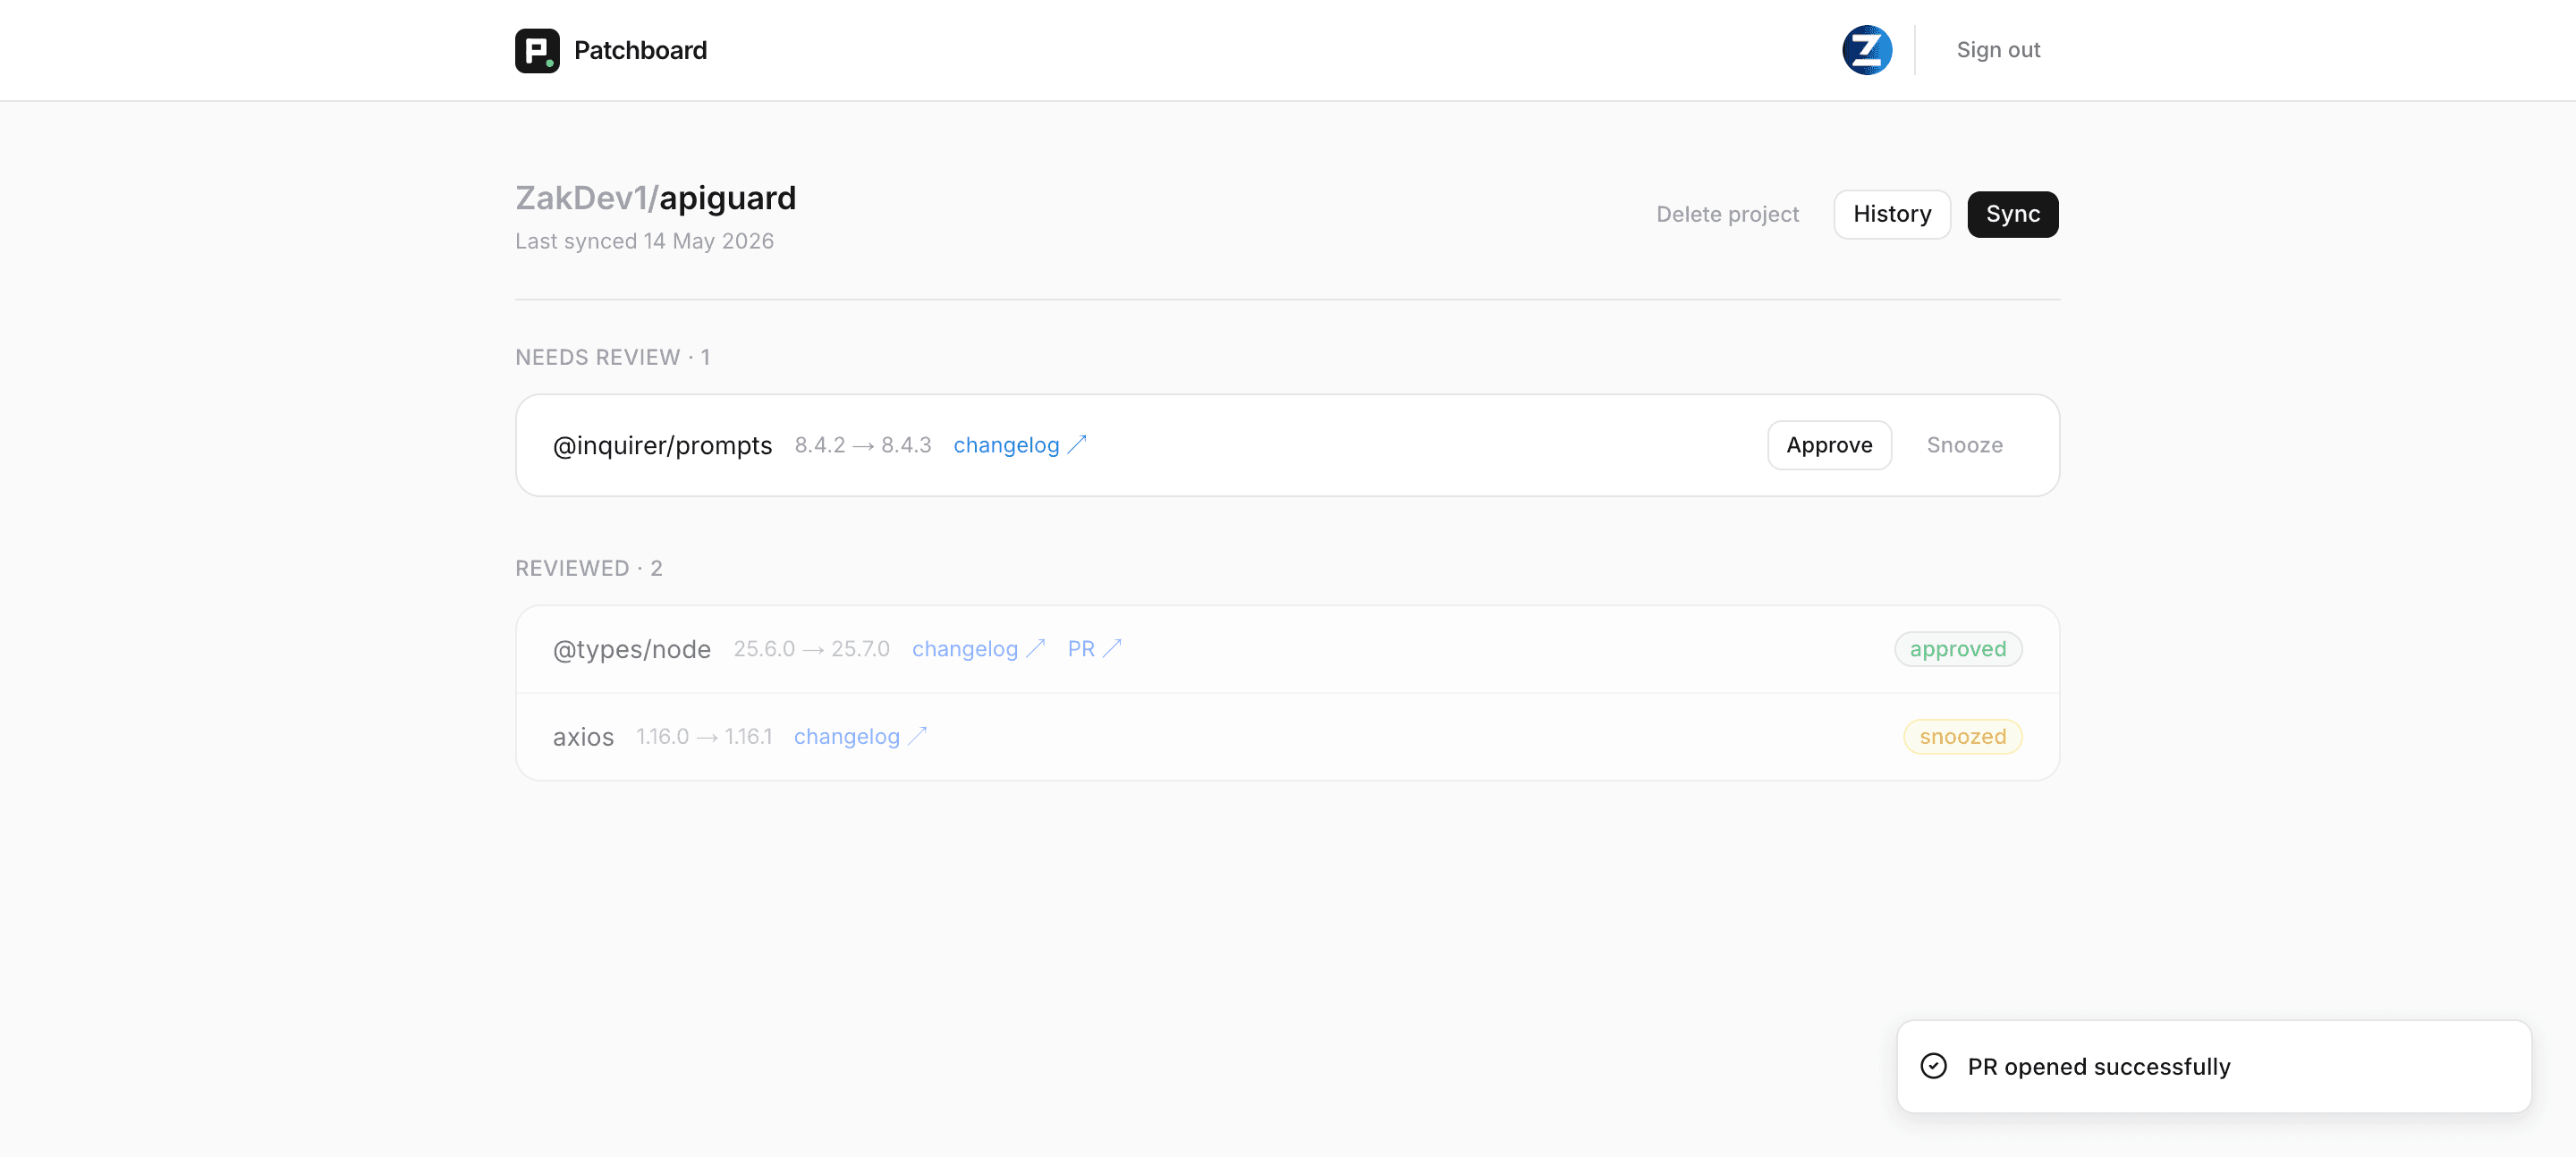This screenshot has width=2576, height=1157.
Task: Open changelog for @inquirer/prompts
Action: coord(1019,445)
